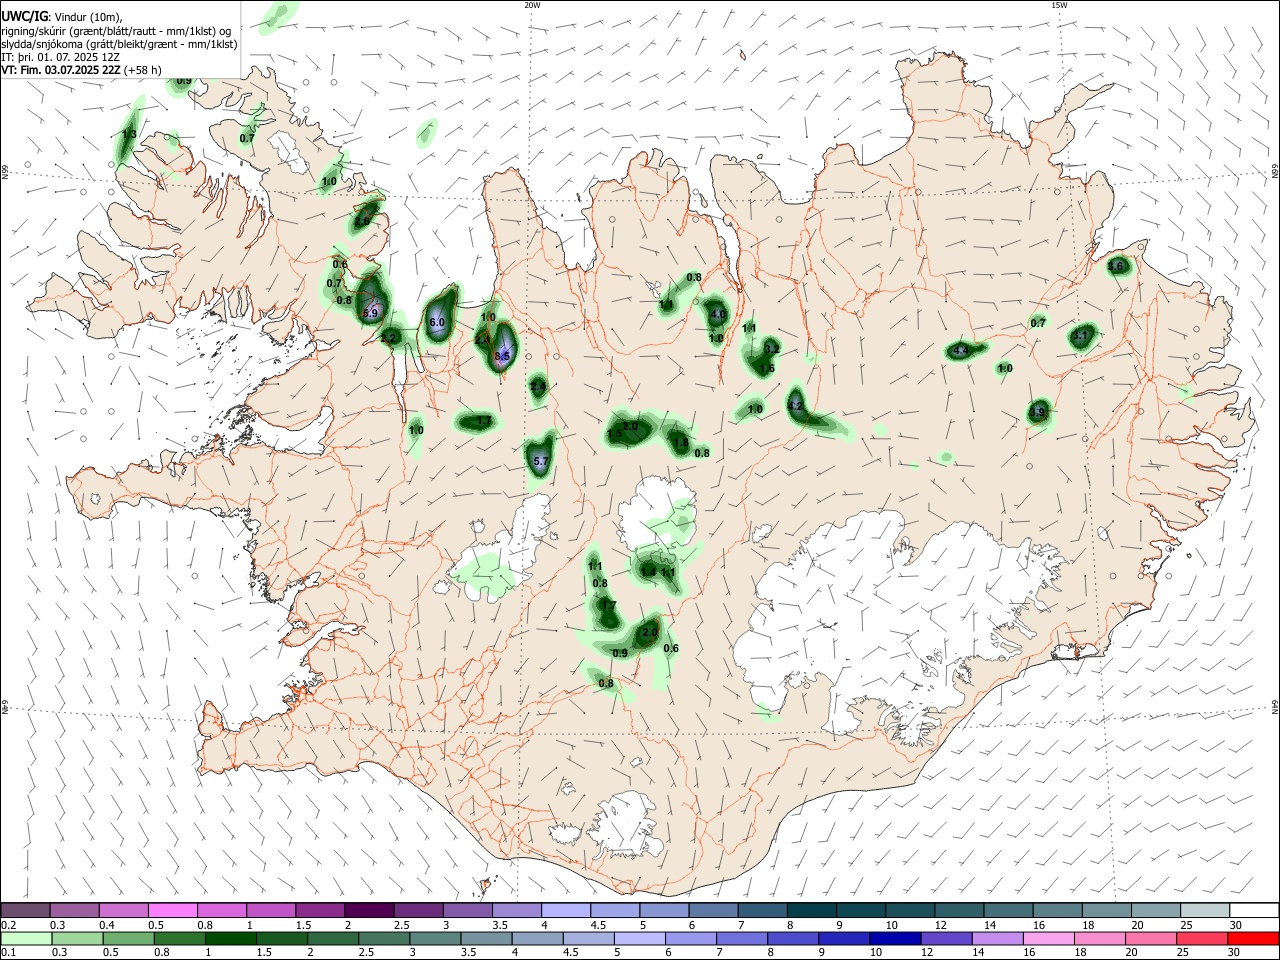Click the 5.9 precipitation value label

pos(370,313)
